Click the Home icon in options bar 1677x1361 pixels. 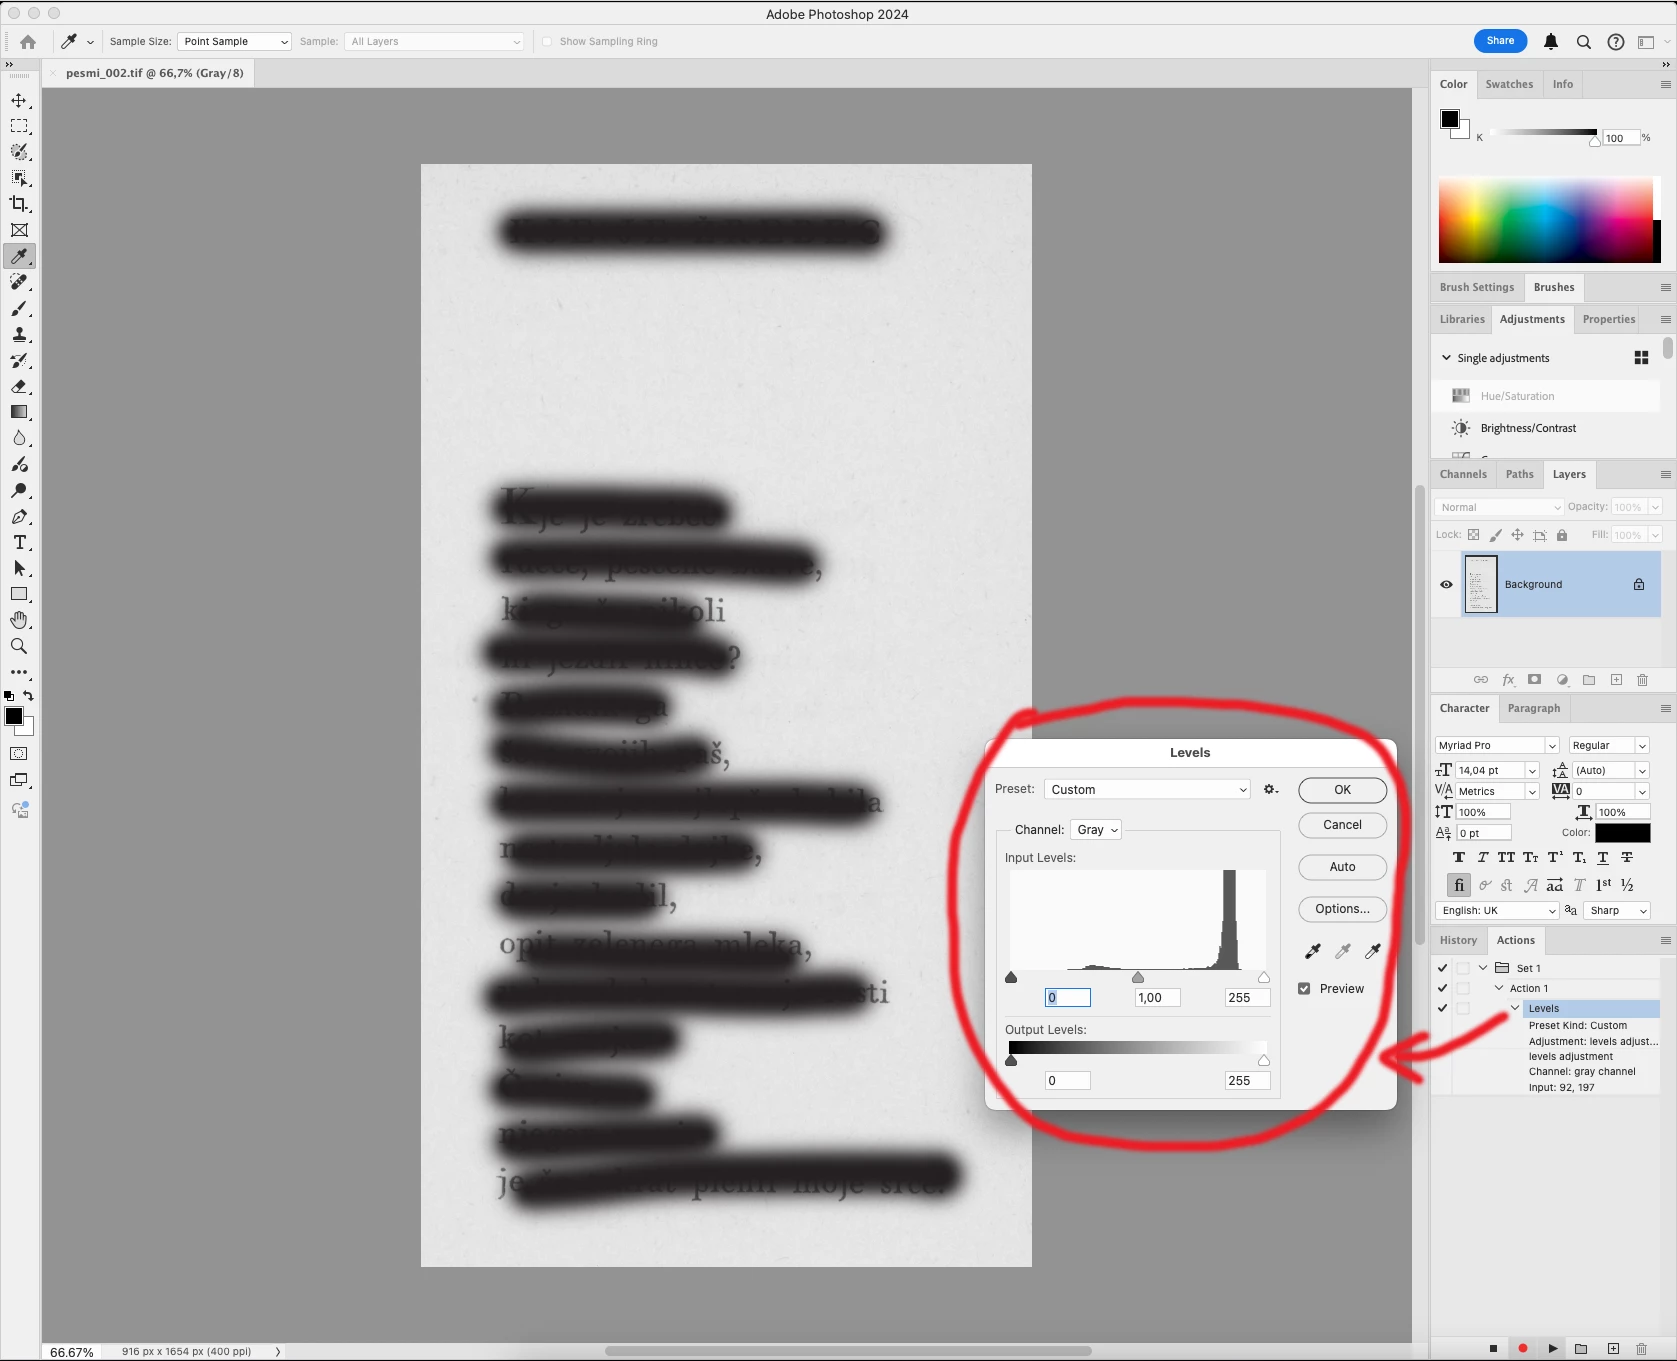(x=28, y=42)
